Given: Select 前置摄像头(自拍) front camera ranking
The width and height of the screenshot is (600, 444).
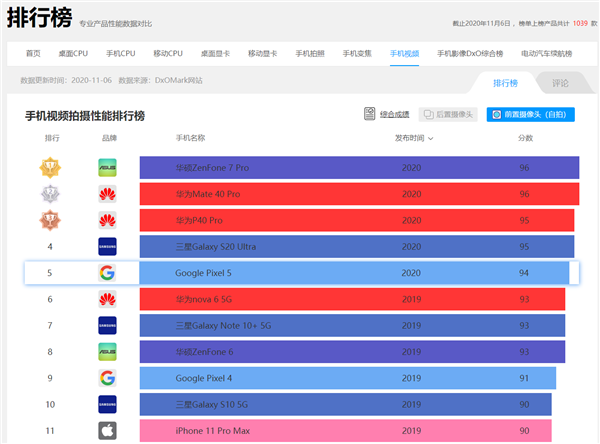Looking at the screenshot, I should tap(530, 115).
